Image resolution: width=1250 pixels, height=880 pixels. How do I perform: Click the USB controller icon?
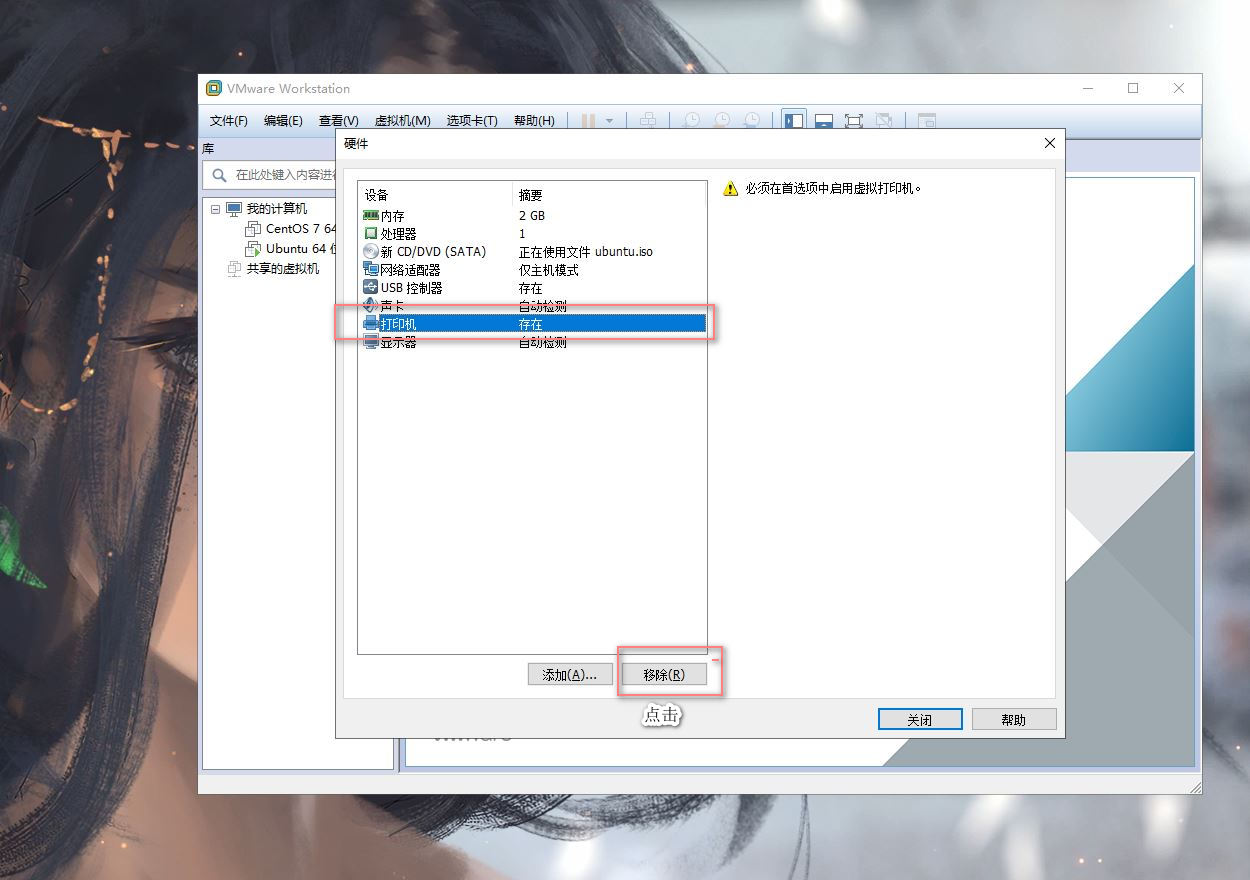(x=371, y=288)
